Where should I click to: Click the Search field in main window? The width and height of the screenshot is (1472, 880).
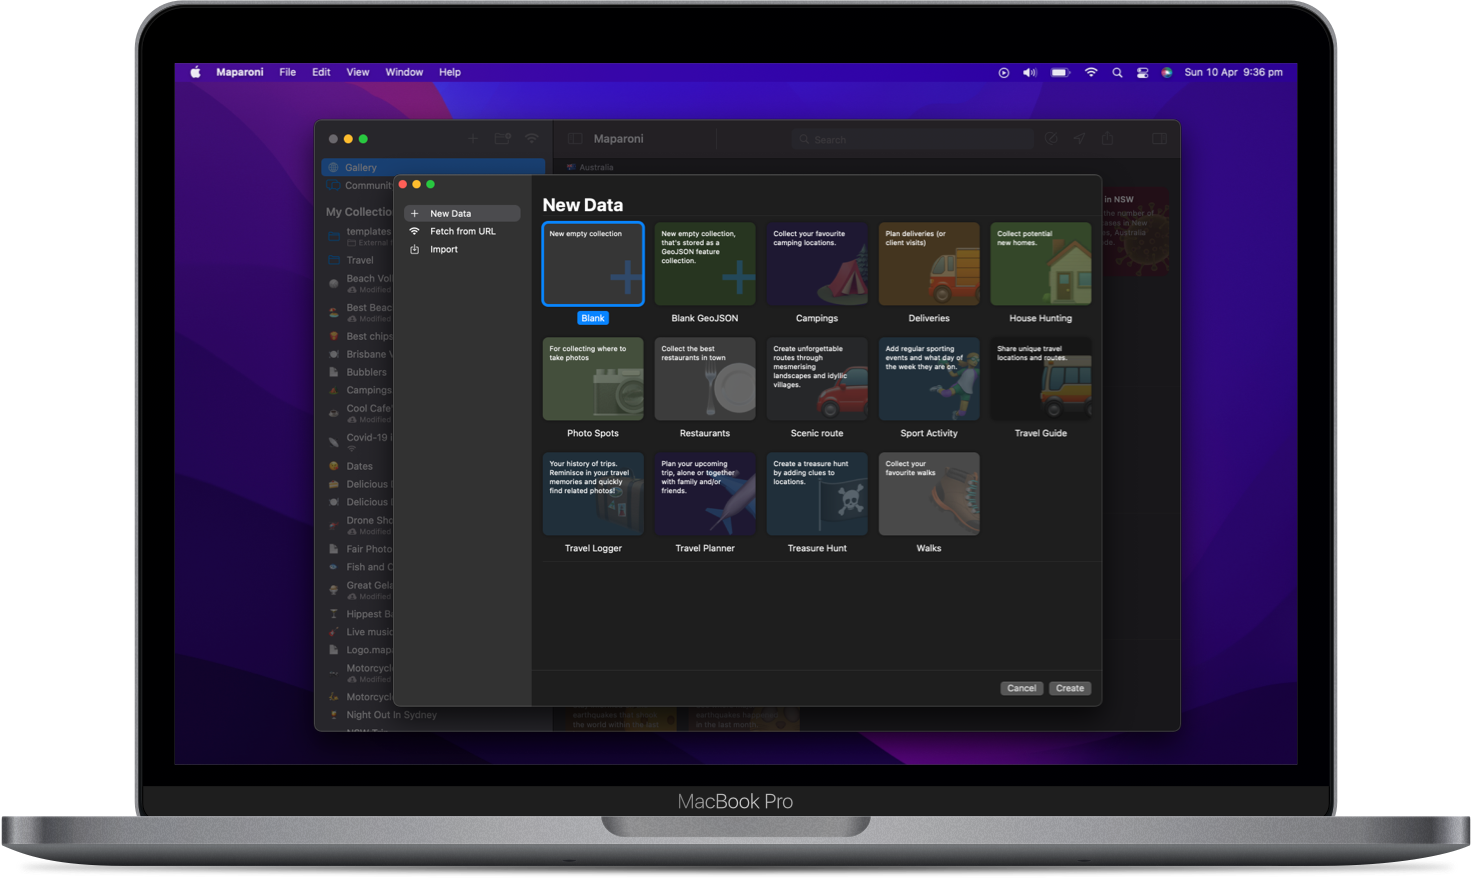(x=913, y=139)
